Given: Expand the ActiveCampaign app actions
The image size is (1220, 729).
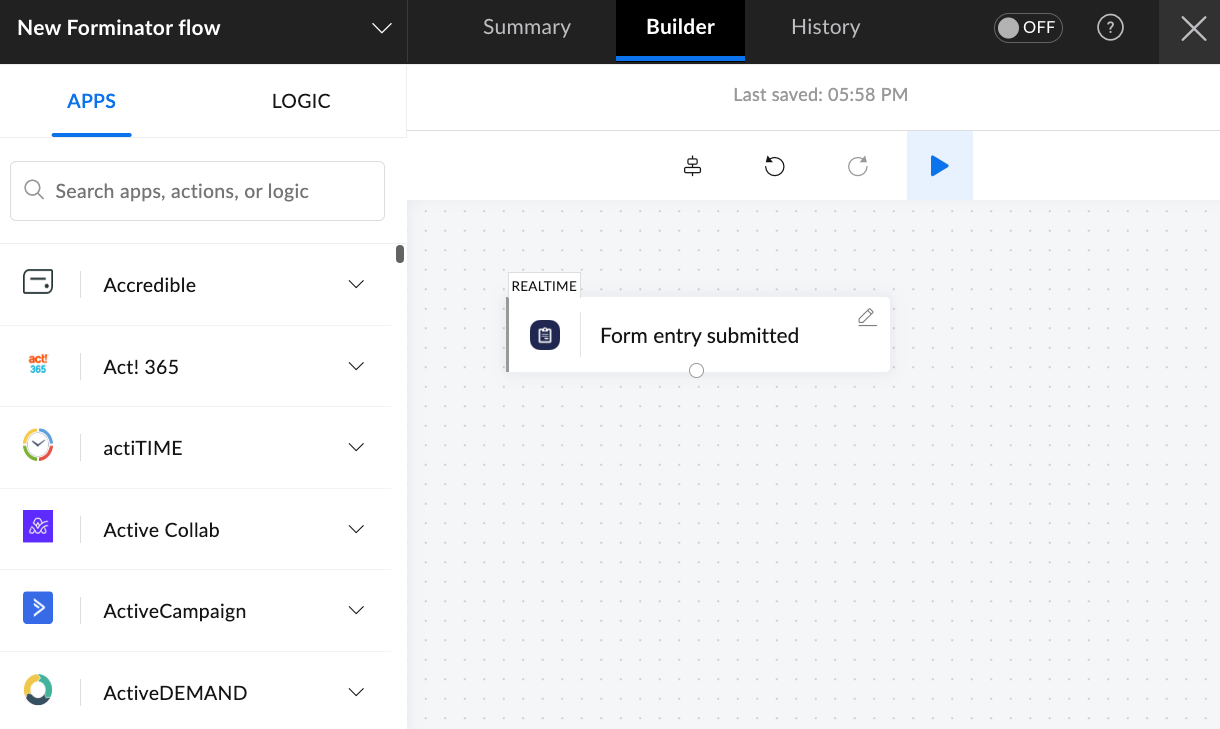Looking at the screenshot, I should point(356,610).
